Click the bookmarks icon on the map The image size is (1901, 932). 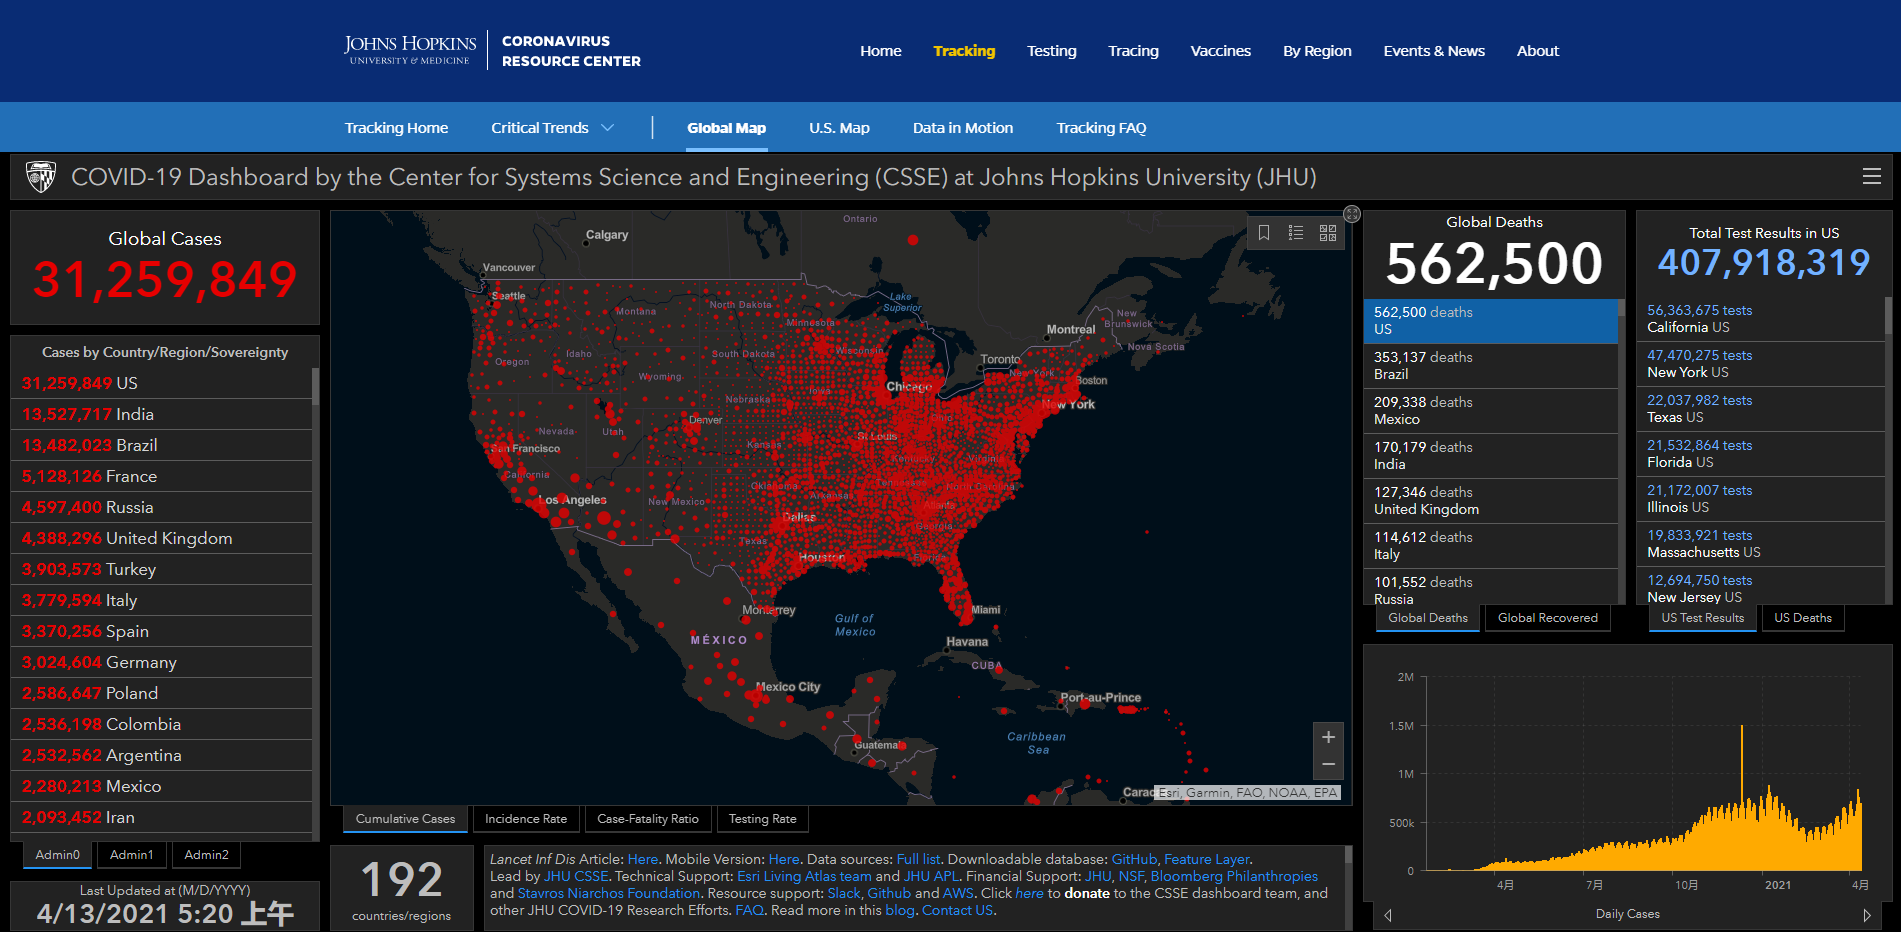pos(1264,233)
